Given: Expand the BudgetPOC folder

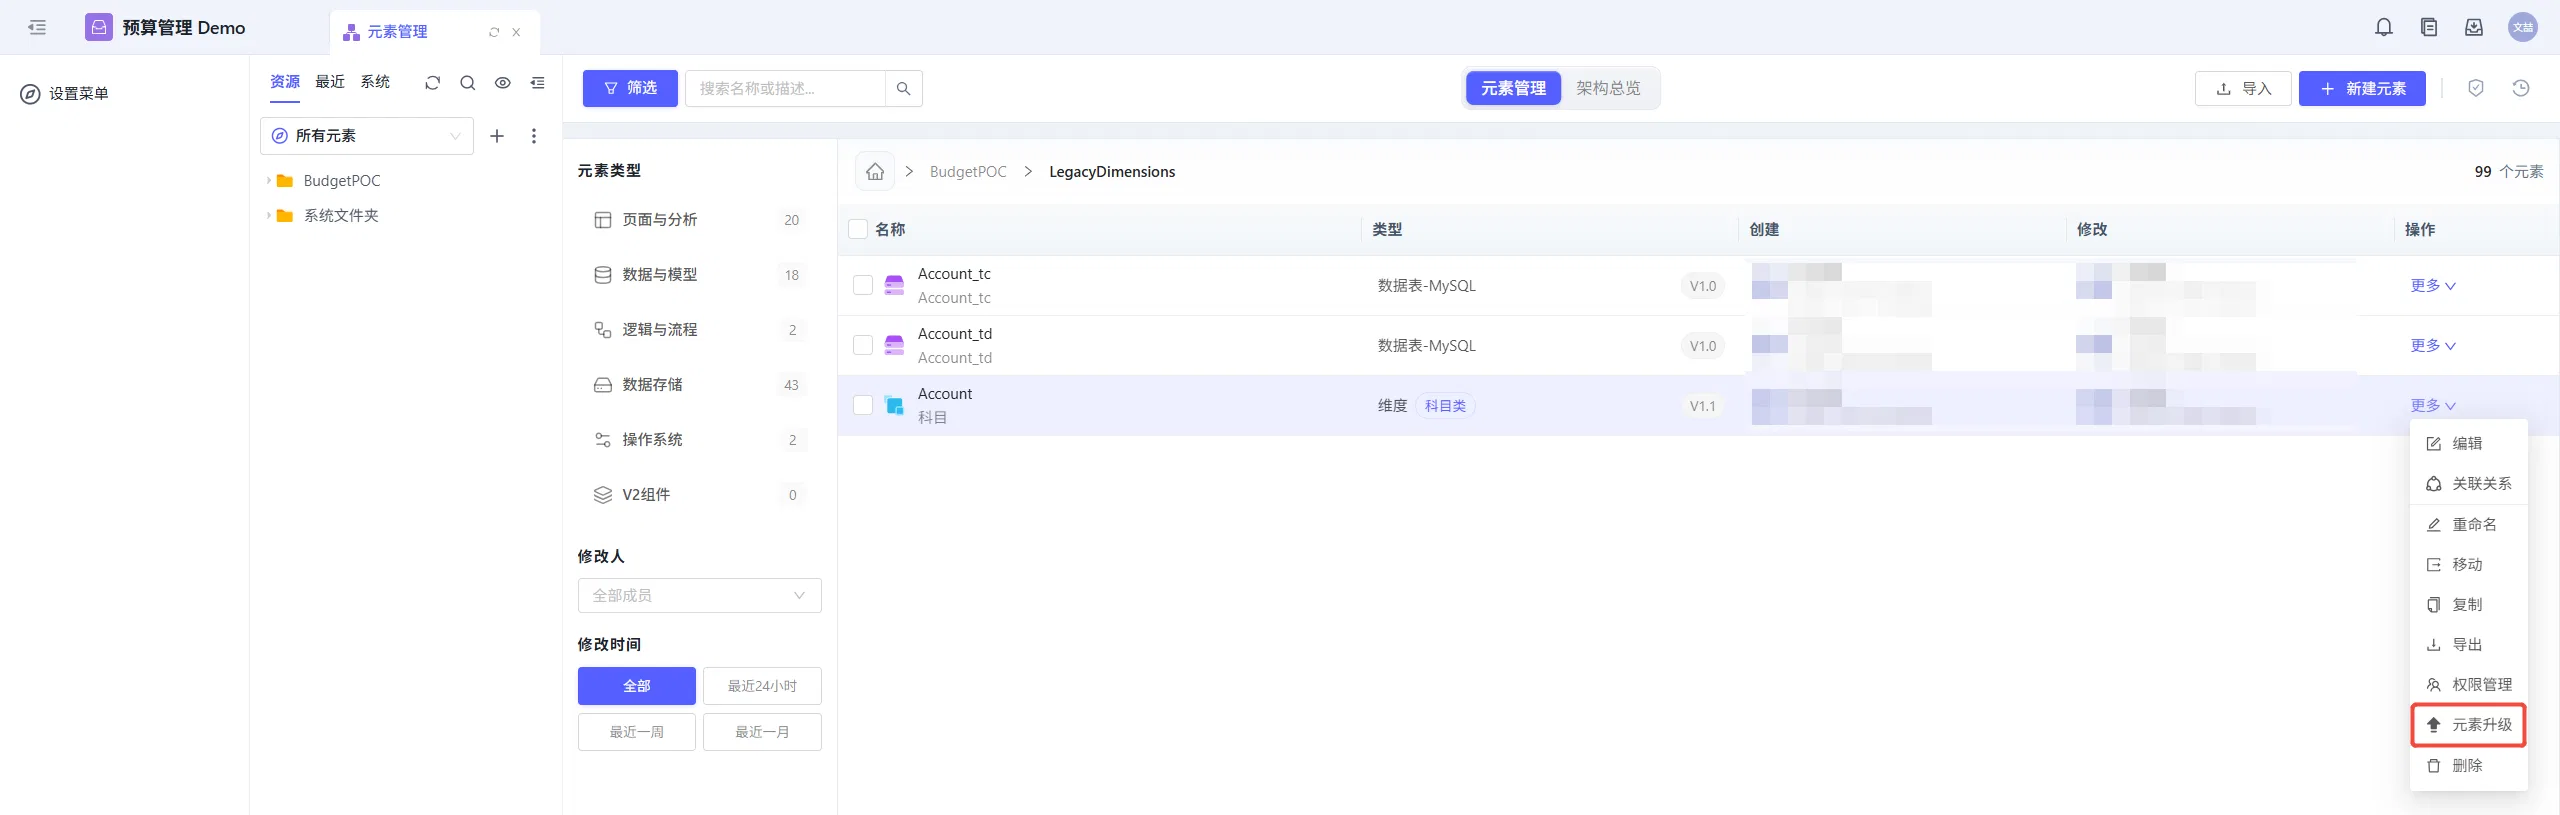Looking at the screenshot, I should tap(269, 181).
